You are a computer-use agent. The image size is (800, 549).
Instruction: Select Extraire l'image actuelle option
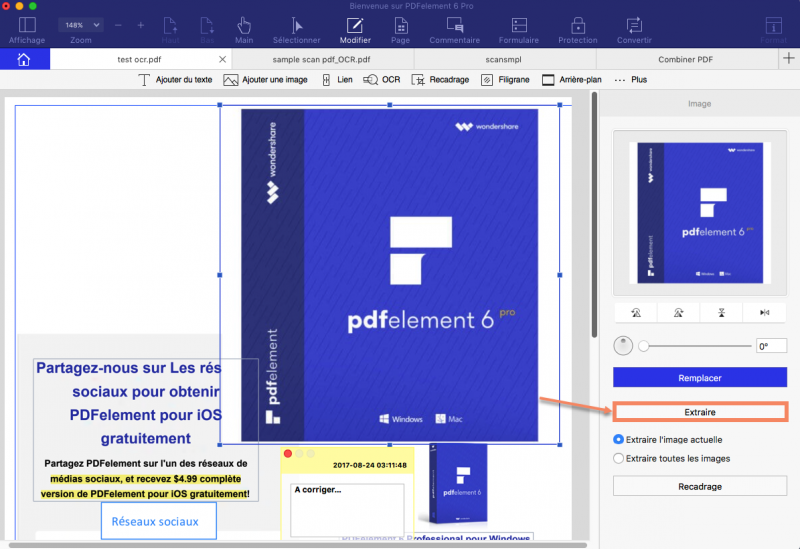pyautogui.click(x=668, y=439)
